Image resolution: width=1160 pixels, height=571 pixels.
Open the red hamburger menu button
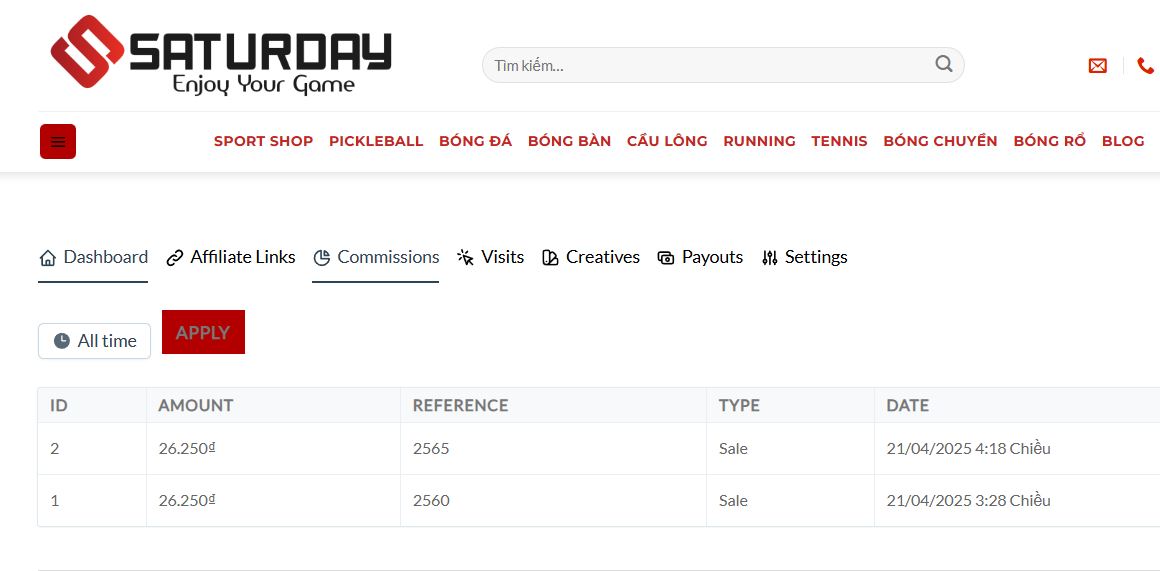pyautogui.click(x=58, y=141)
